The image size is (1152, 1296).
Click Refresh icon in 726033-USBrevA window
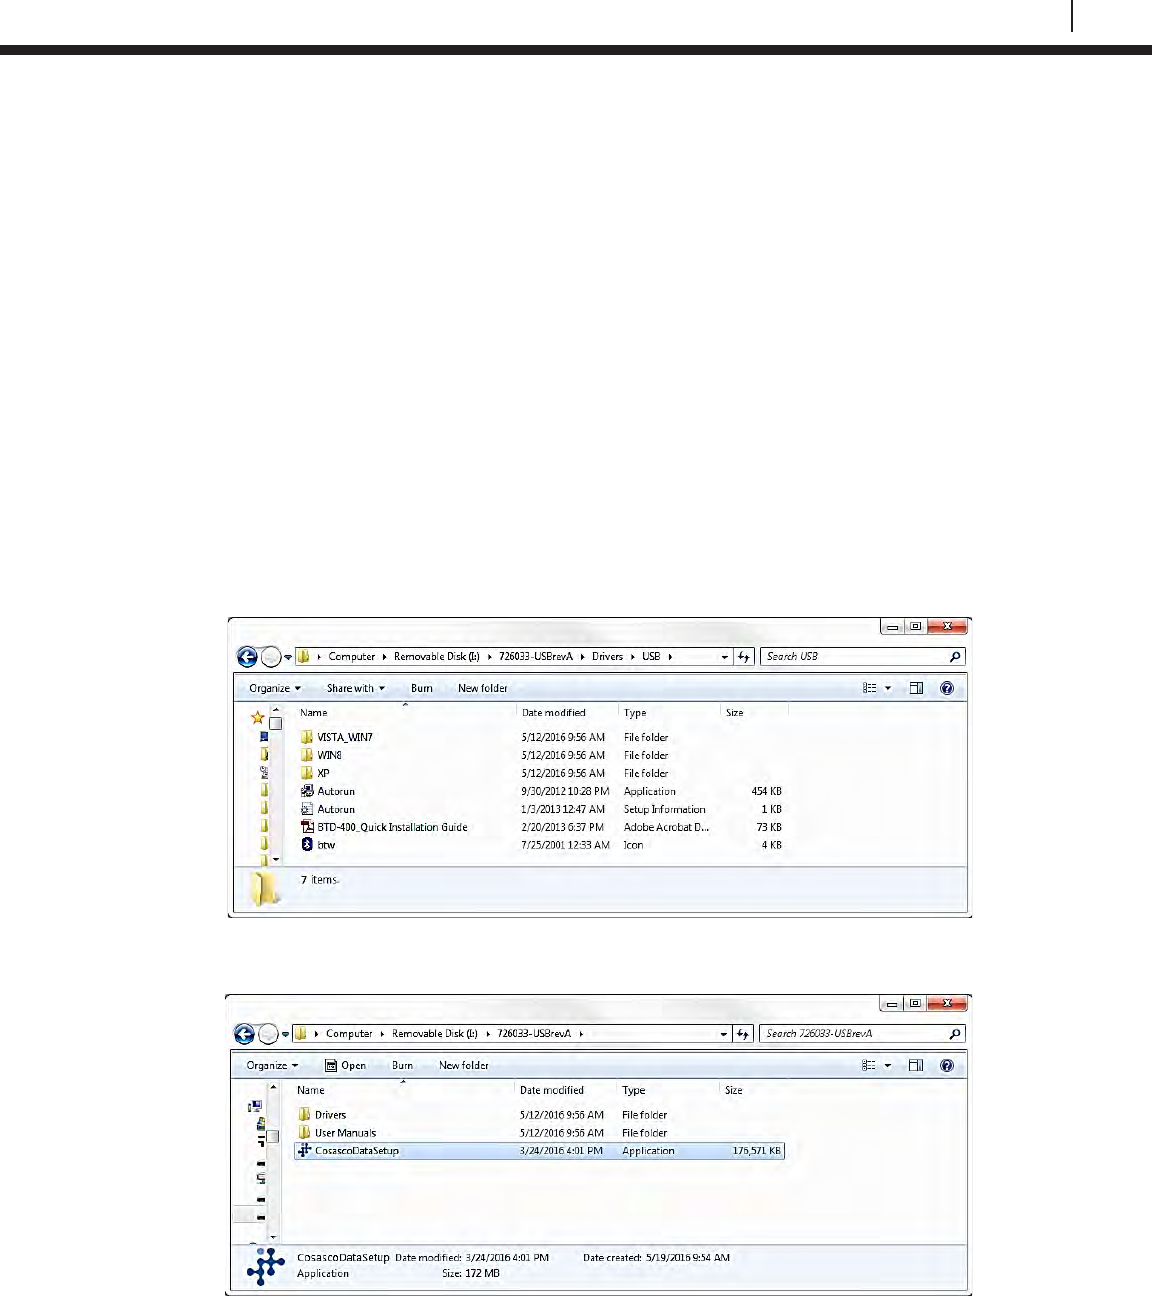coord(743,1034)
